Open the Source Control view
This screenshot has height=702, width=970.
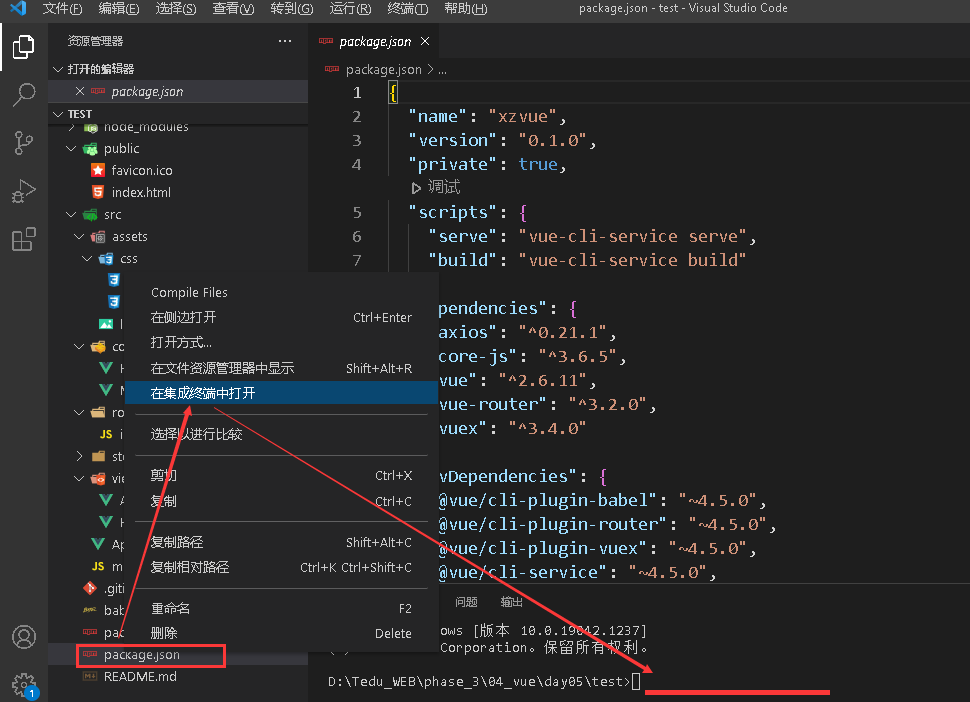click(24, 142)
